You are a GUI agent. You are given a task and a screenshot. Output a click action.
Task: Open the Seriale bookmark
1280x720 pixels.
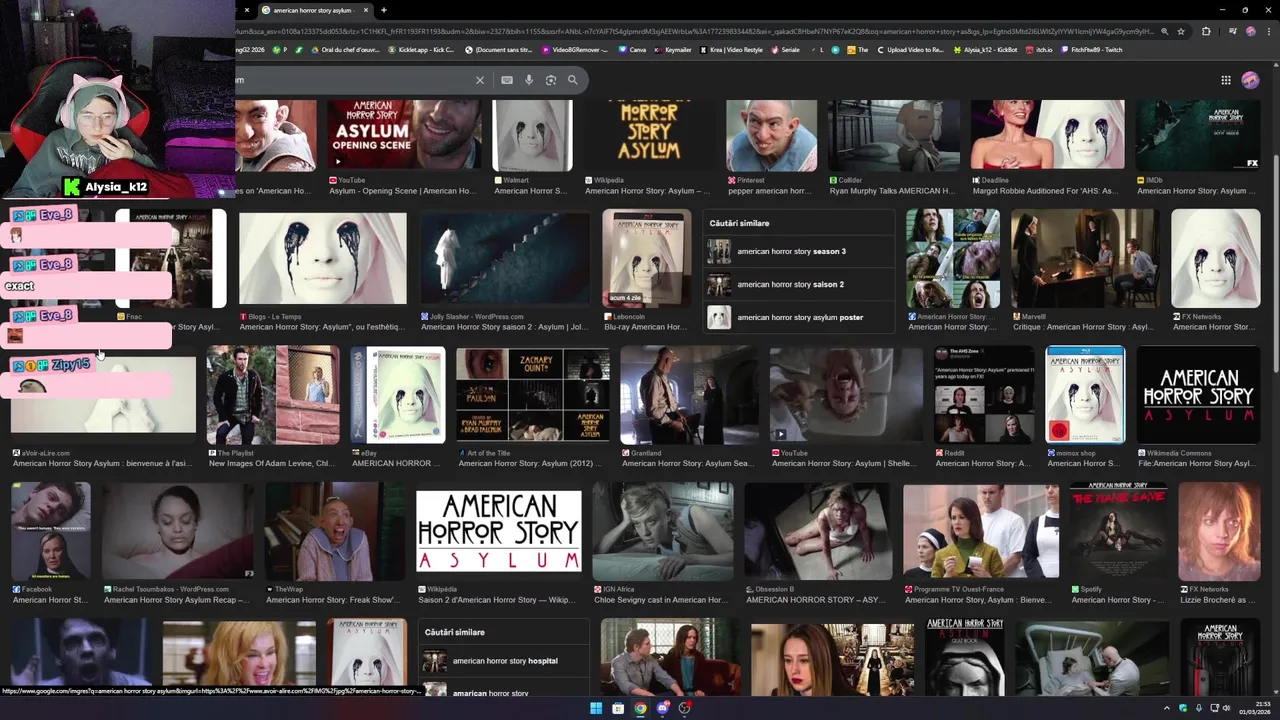tap(786, 49)
